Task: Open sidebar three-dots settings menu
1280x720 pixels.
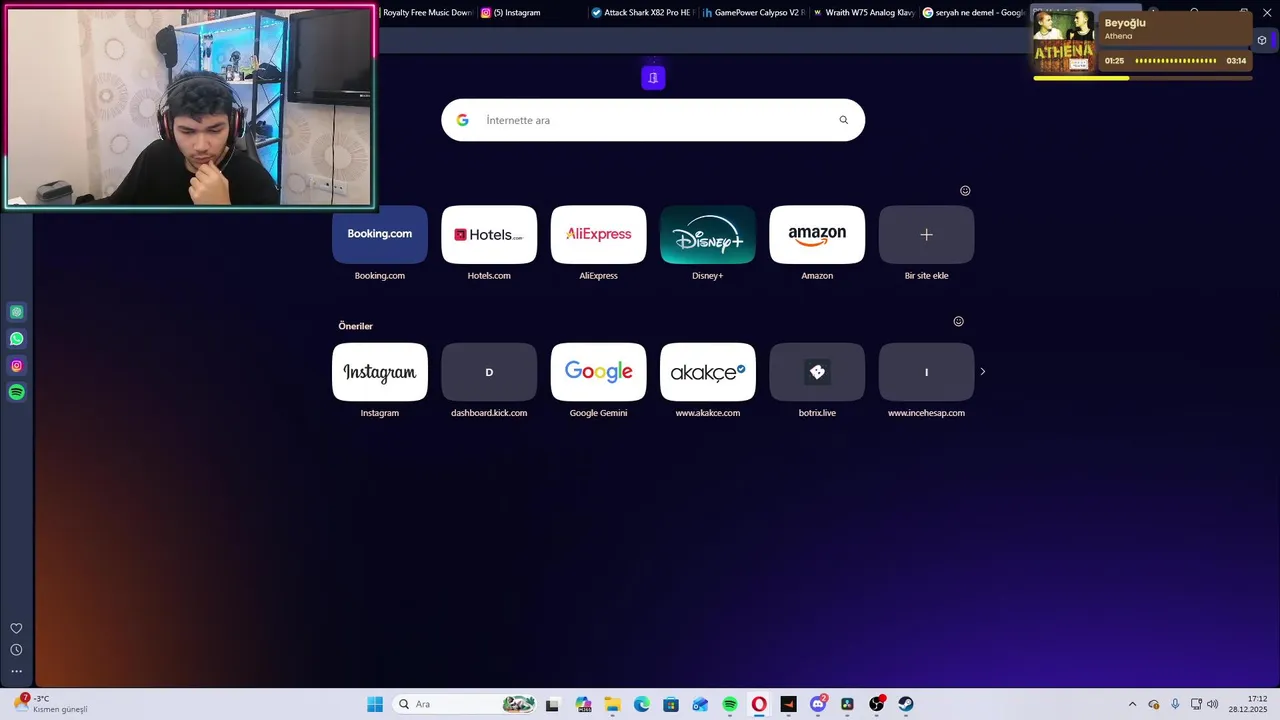Action: (16, 672)
